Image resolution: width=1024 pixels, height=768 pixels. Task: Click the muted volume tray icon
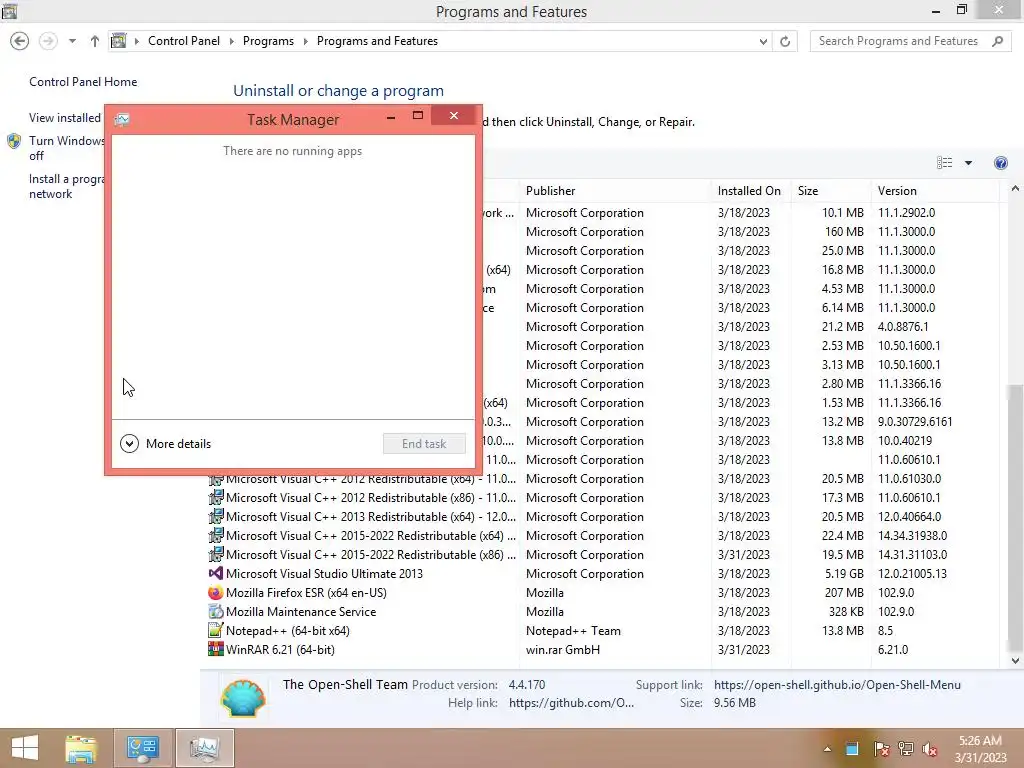coord(930,749)
